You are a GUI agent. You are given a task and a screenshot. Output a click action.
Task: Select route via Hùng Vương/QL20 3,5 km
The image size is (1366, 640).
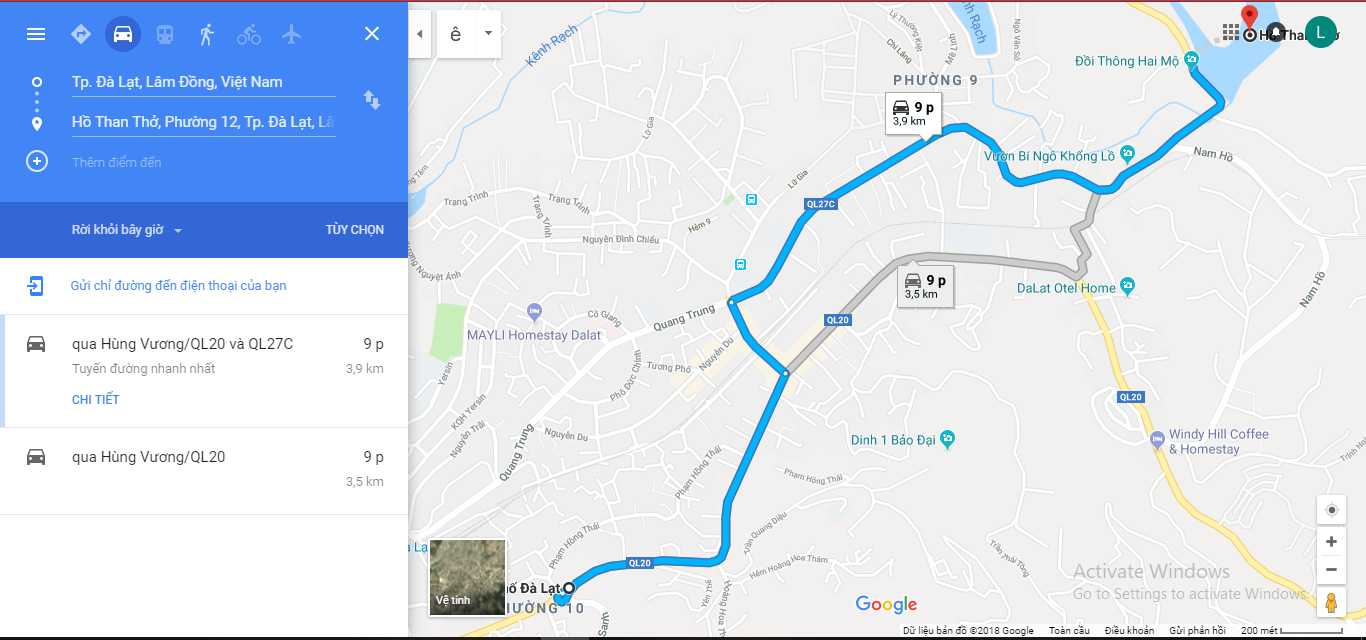coord(204,471)
